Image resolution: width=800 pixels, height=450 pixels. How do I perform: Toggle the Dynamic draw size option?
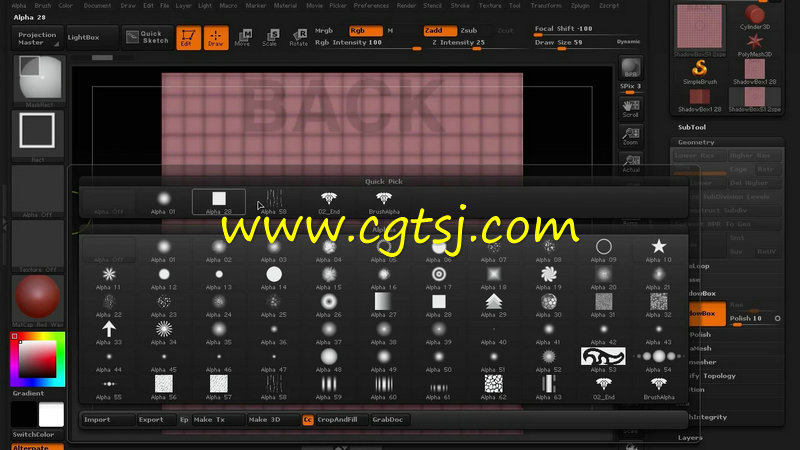point(628,42)
